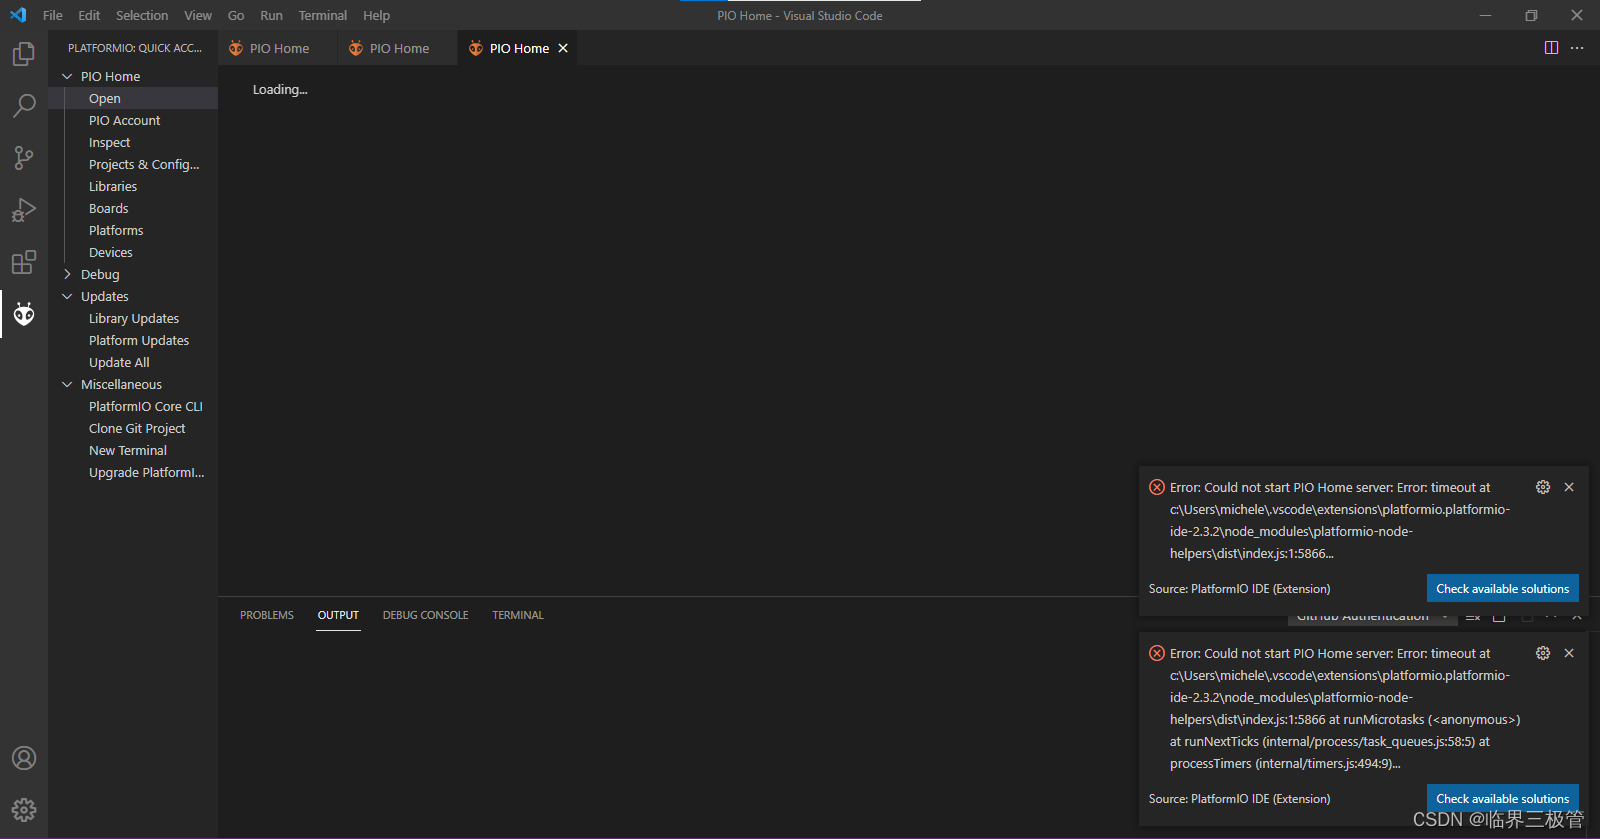Open the Help menu
1600x839 pixels.
tap(376, 15)
